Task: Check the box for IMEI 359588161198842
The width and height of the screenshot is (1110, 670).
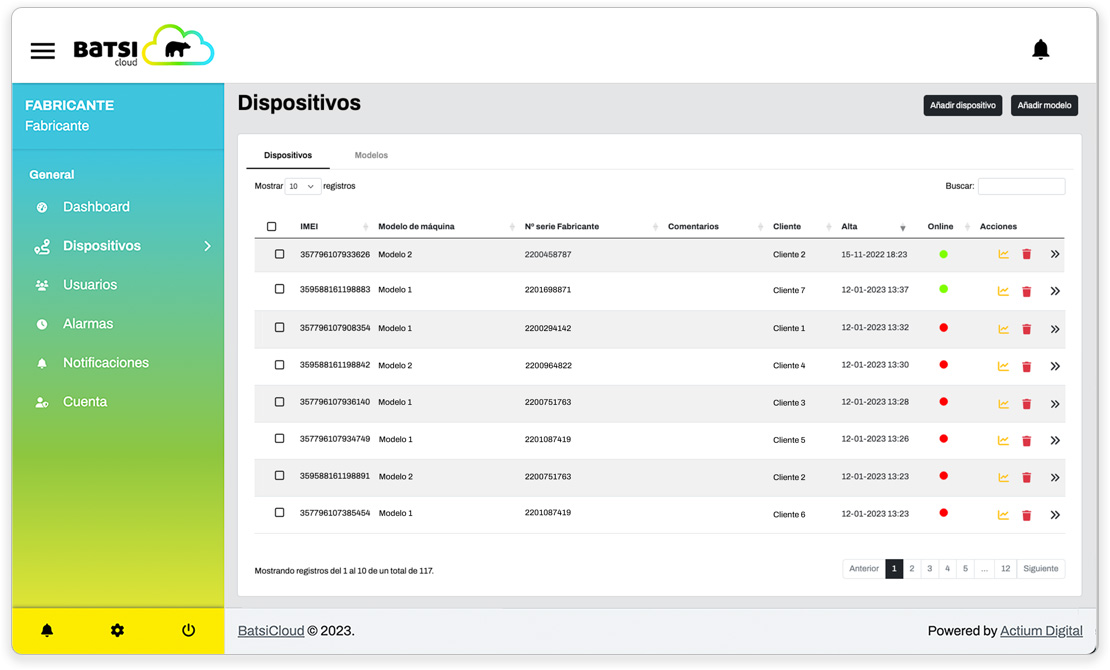Action: click(280, 365)
